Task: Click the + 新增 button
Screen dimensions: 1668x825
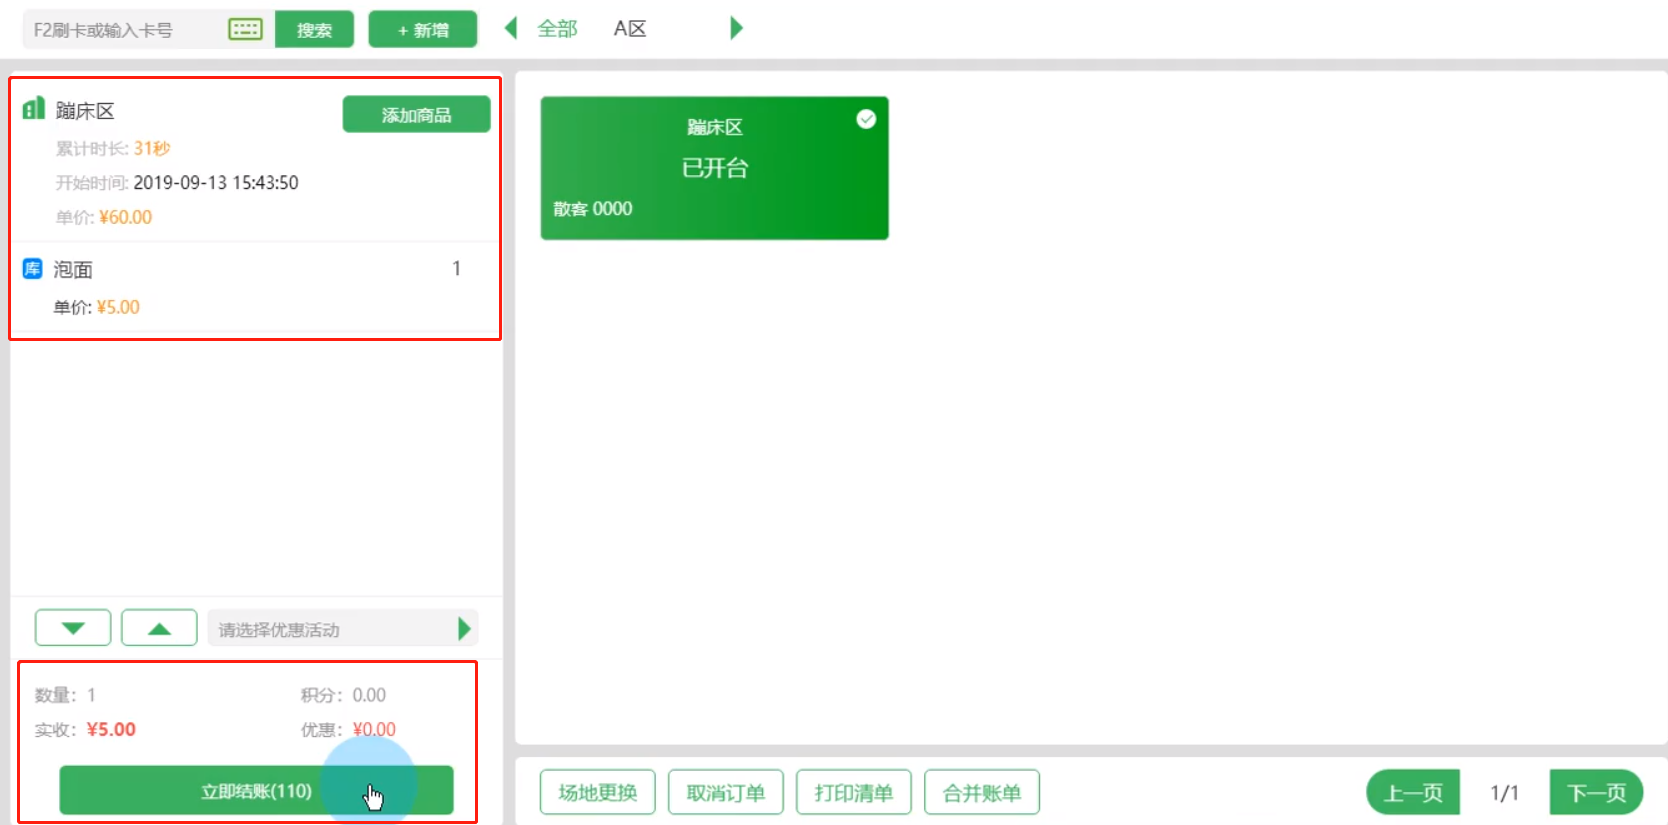Action: [x=423, y=30]
